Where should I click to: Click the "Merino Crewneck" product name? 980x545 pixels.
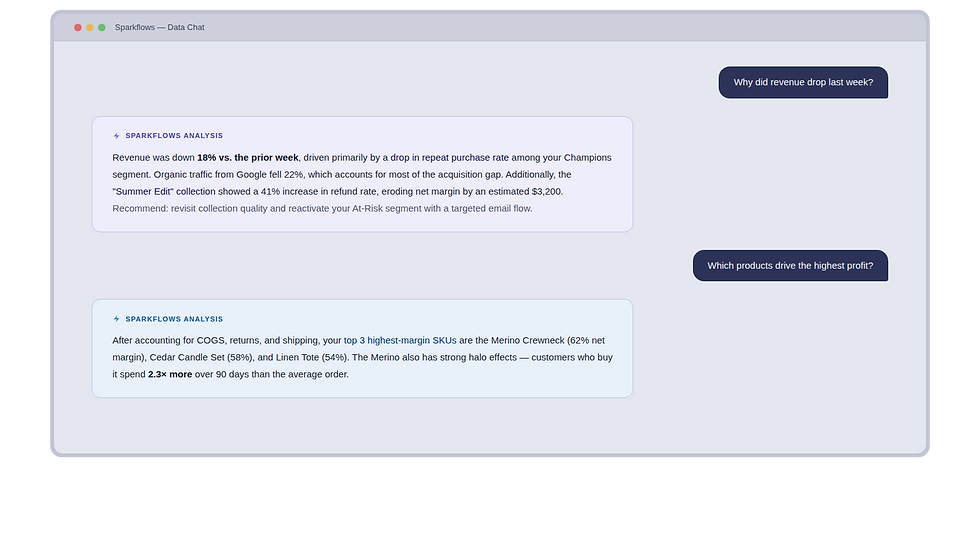(527, 341)
